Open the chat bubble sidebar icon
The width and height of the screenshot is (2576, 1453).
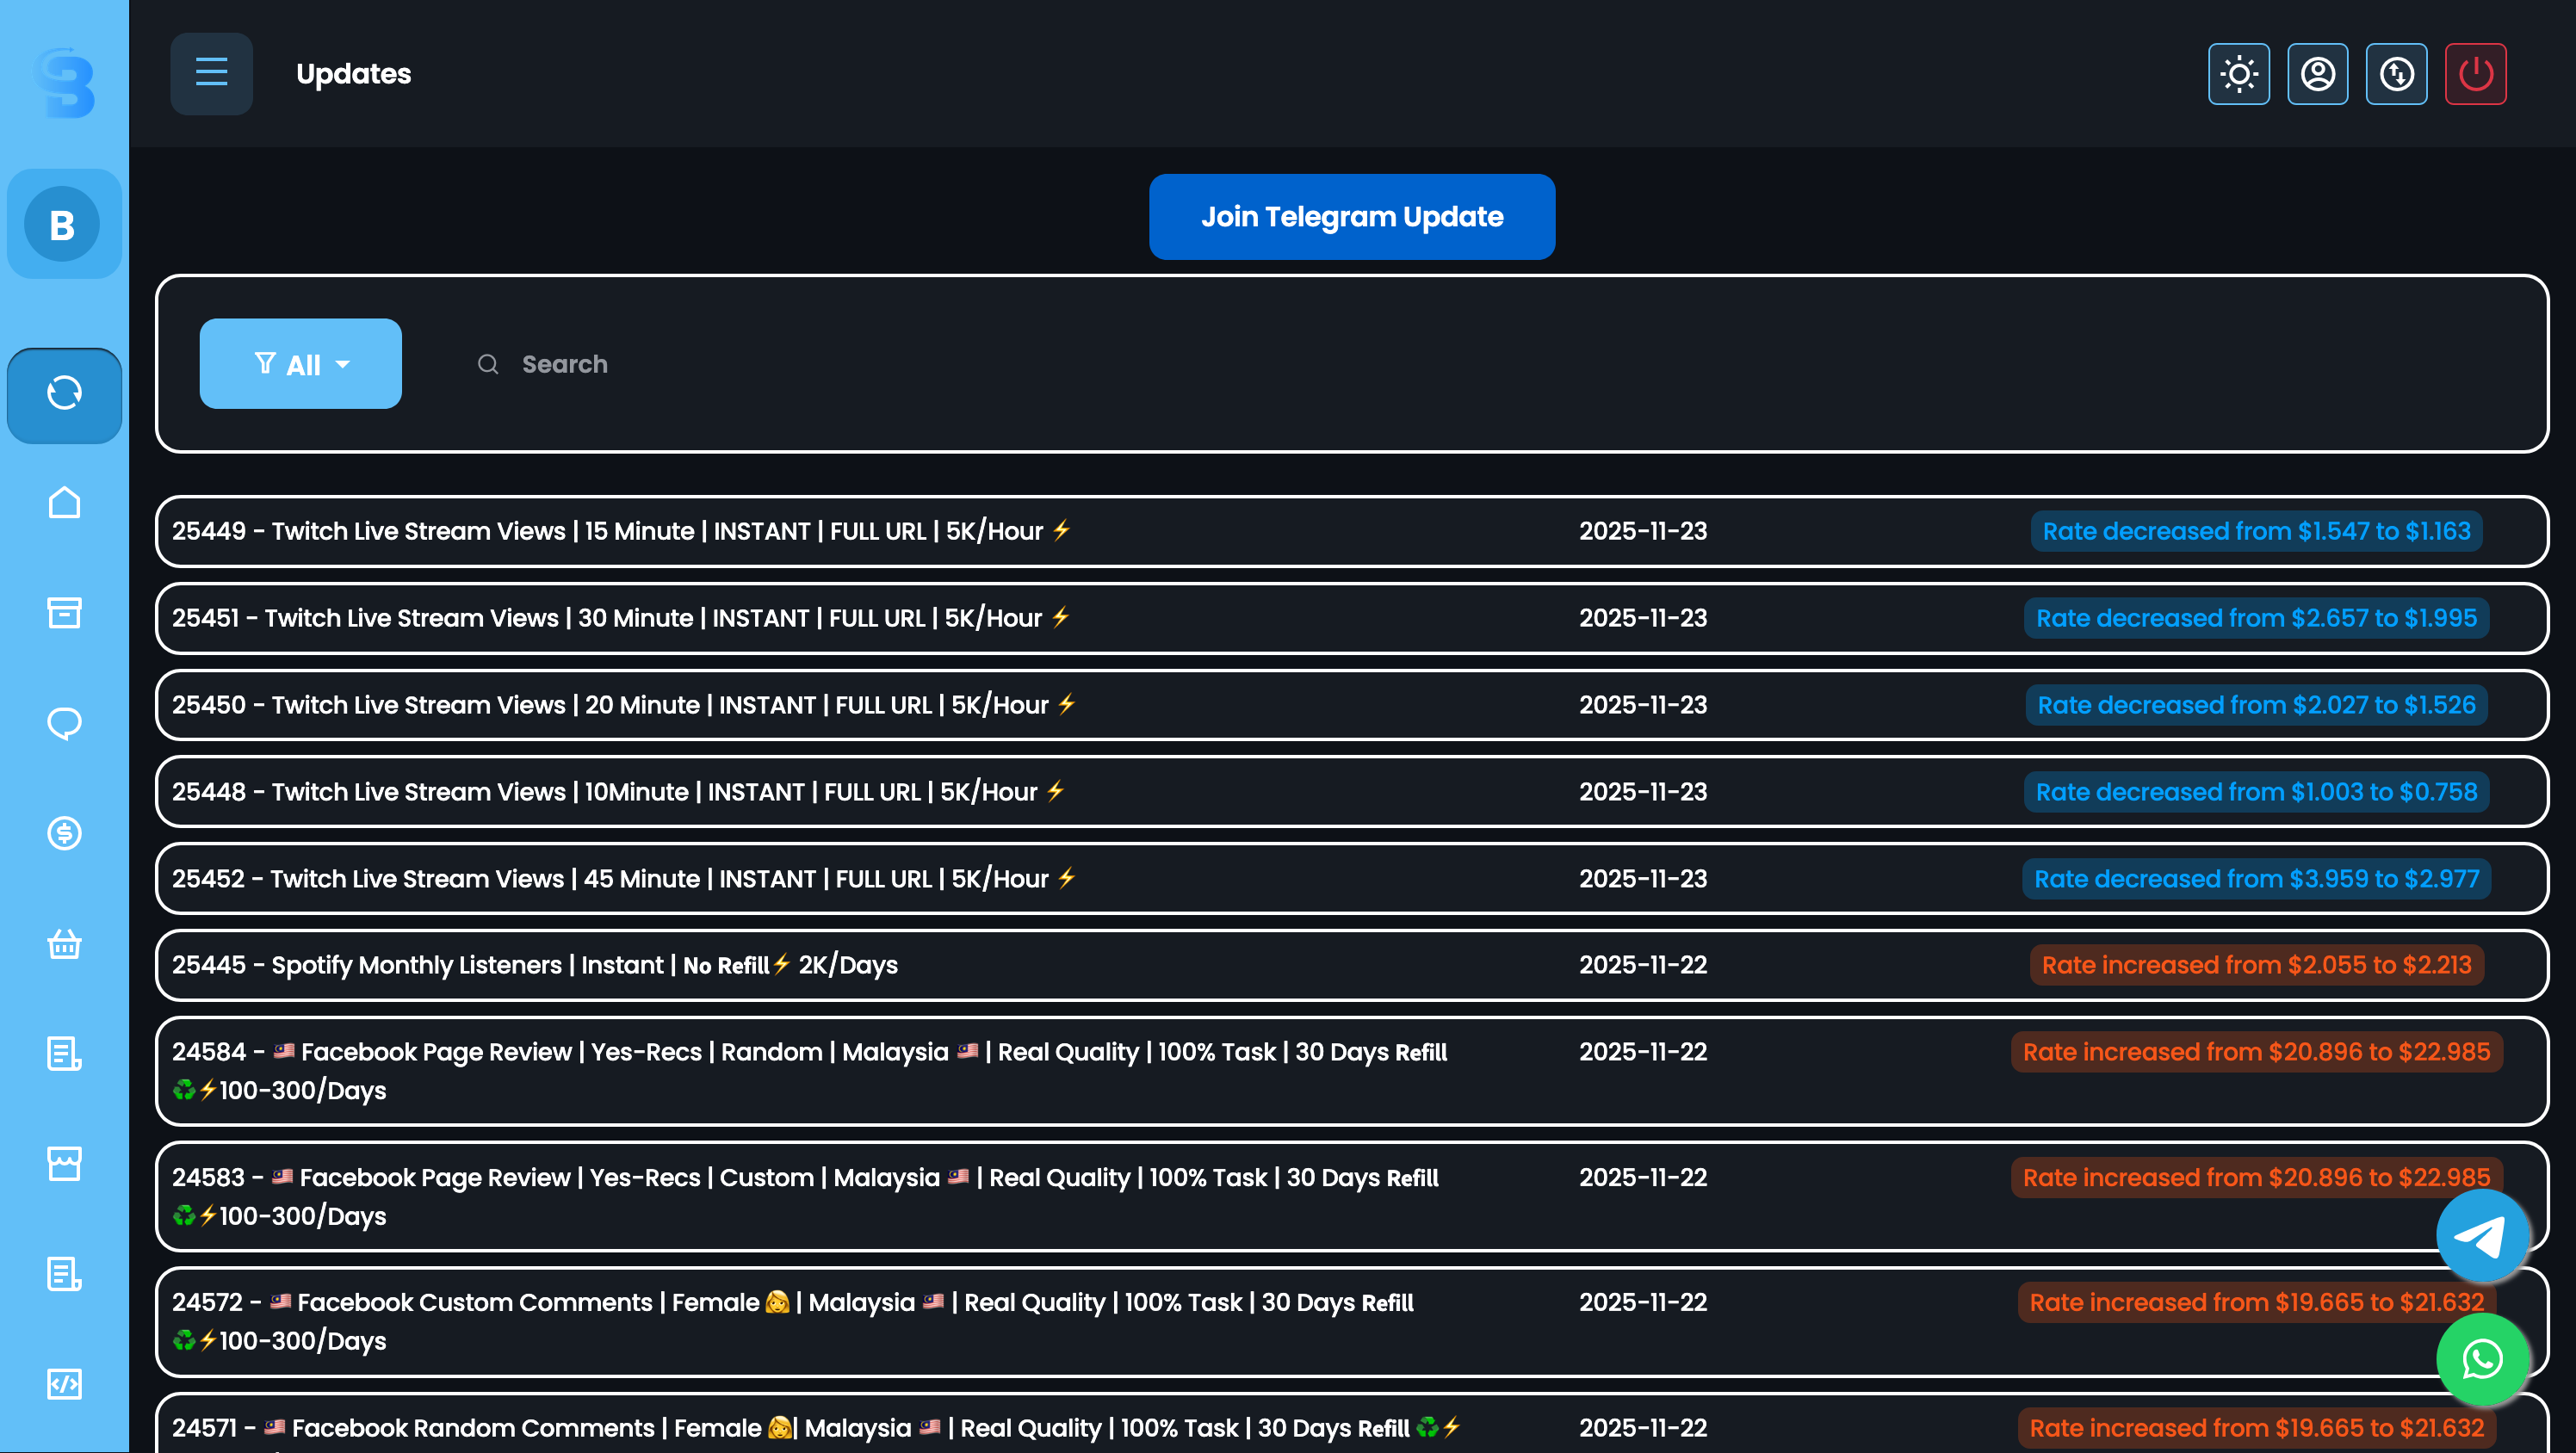pos(64,722)
